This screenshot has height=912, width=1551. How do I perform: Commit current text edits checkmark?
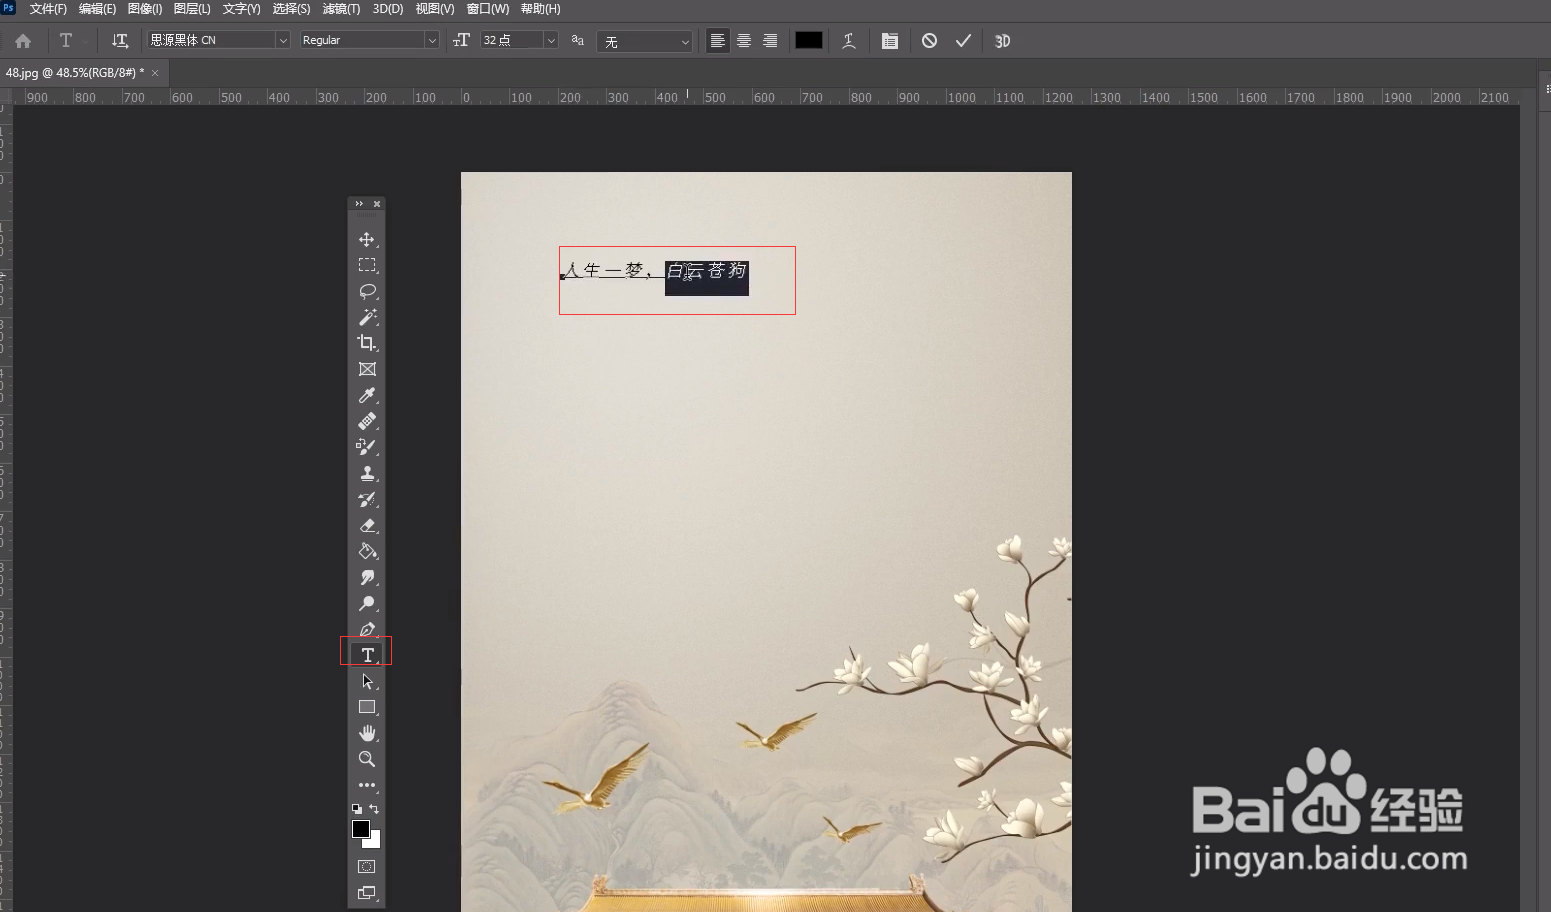tap(963, 41)
